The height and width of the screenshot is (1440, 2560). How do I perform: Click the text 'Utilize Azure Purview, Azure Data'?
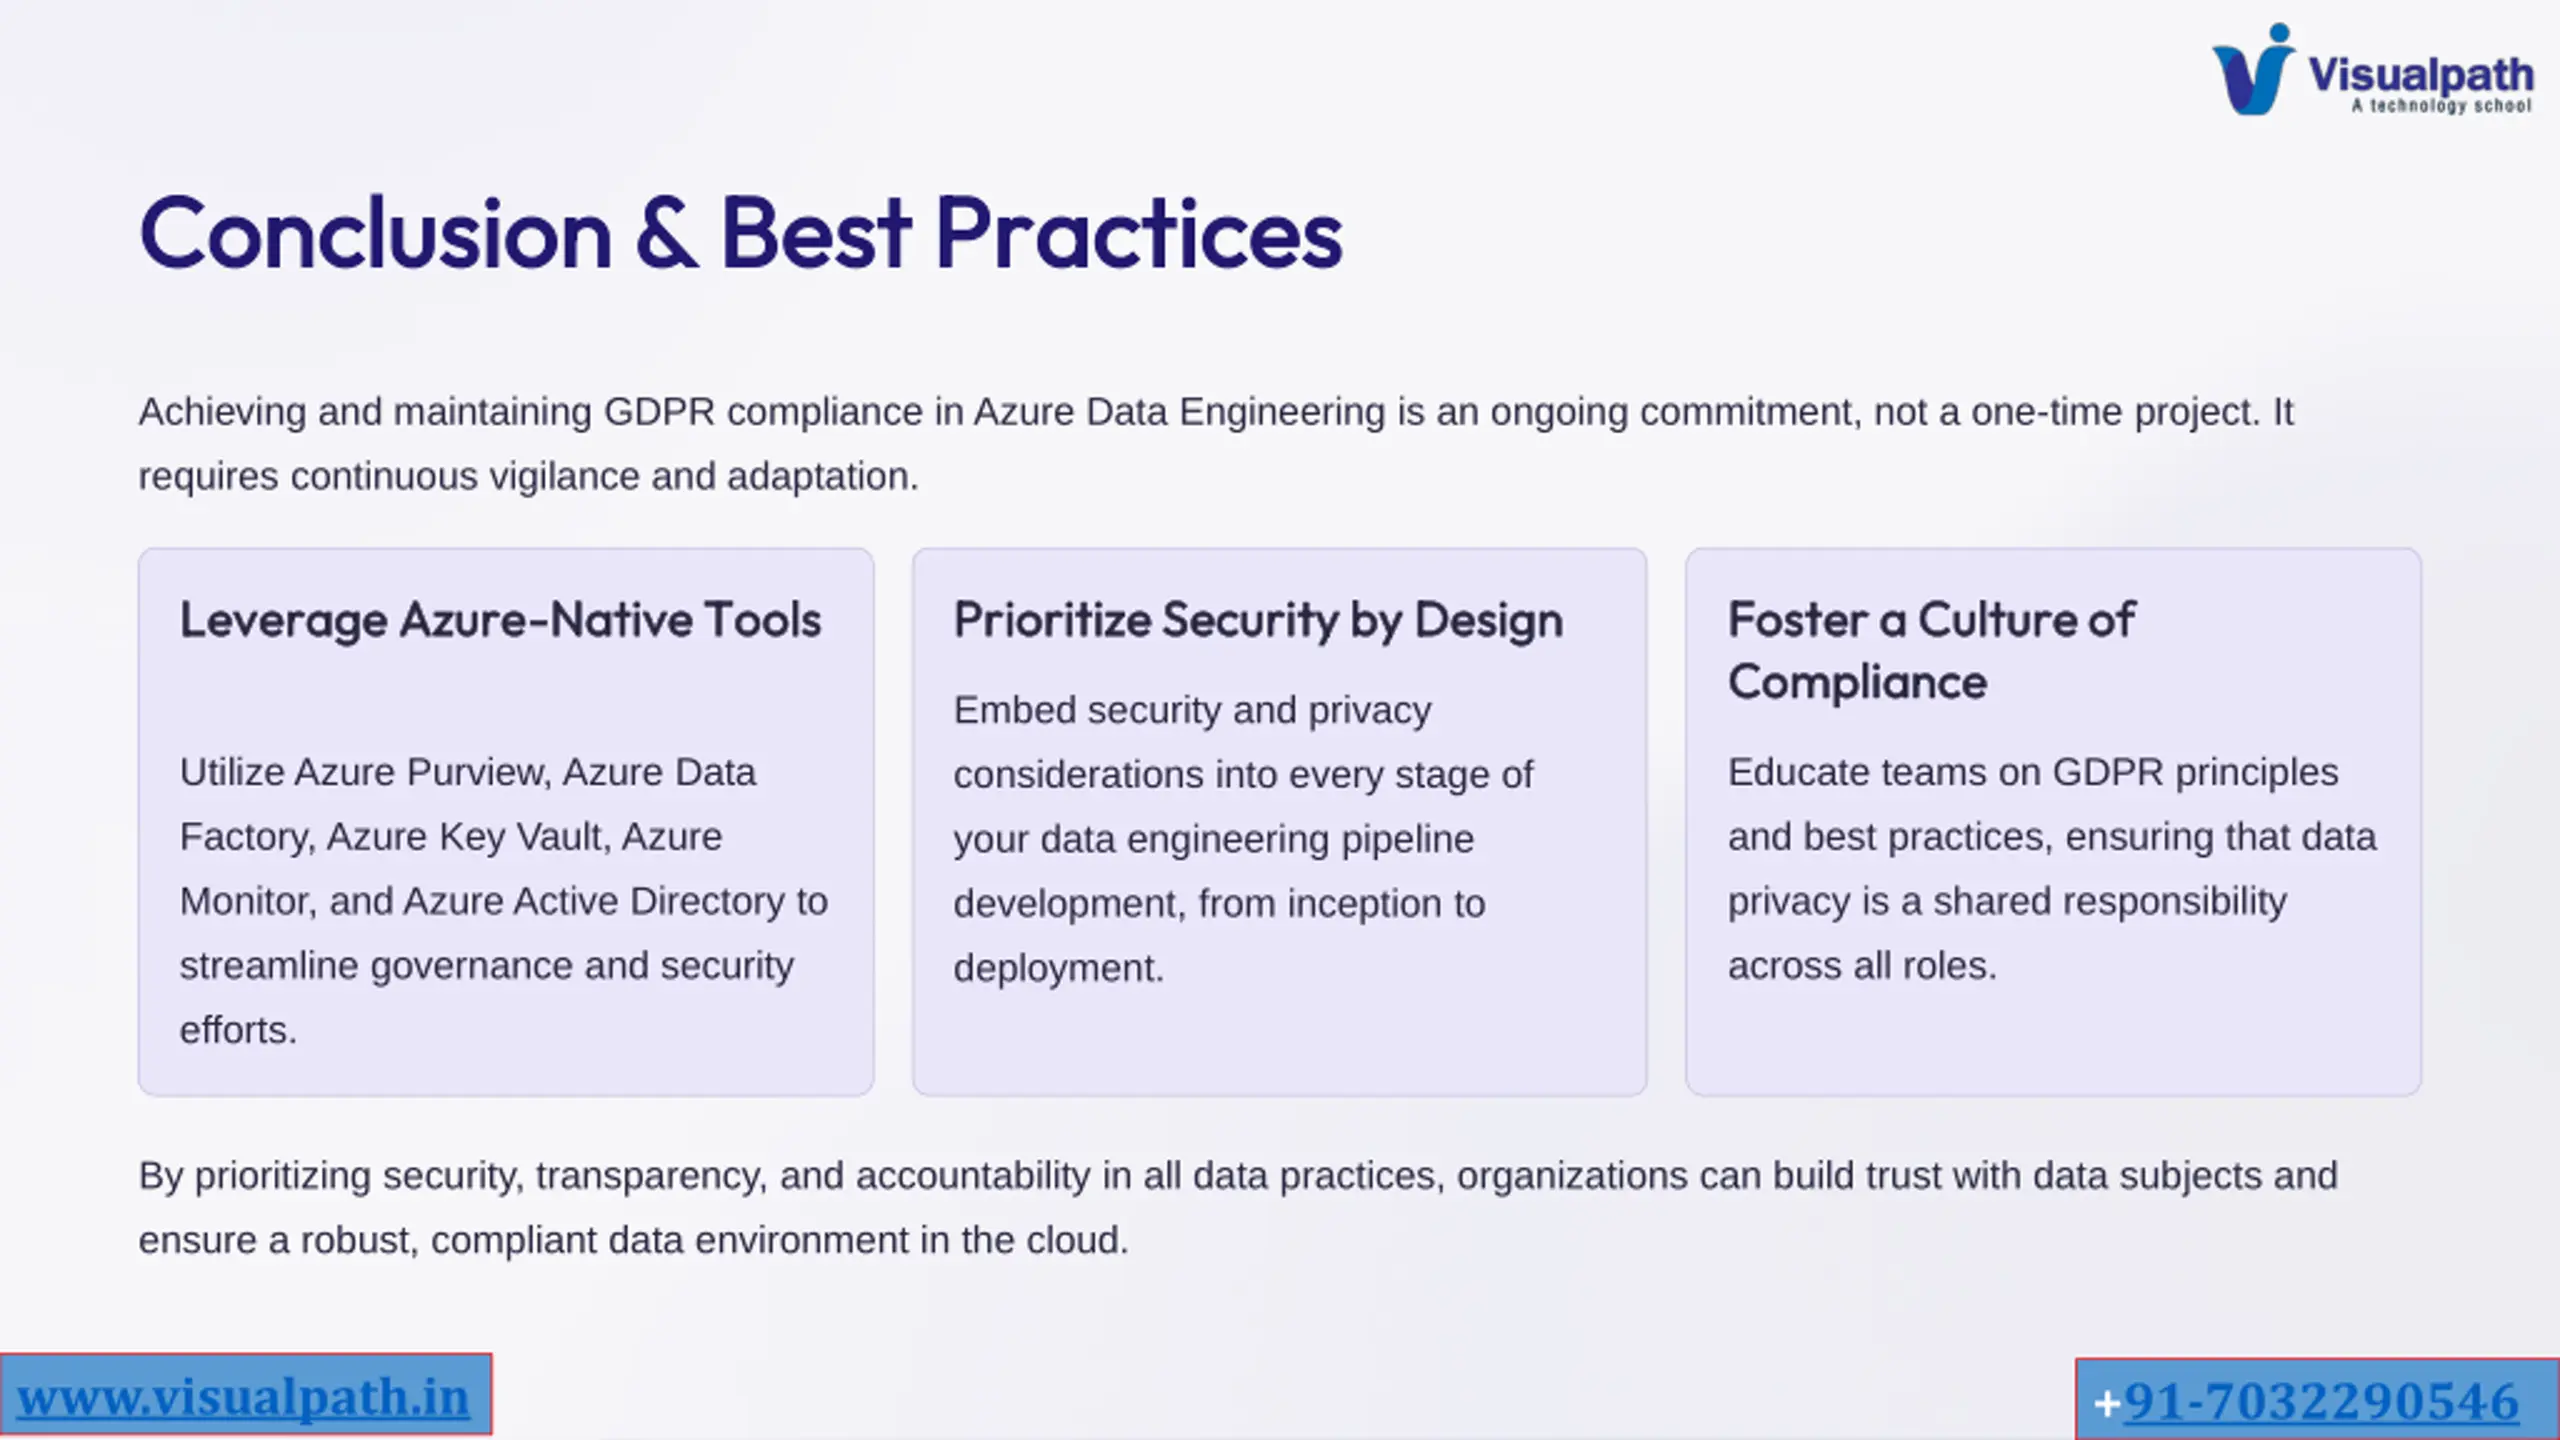pyautogui.click(x=468, y=772)
